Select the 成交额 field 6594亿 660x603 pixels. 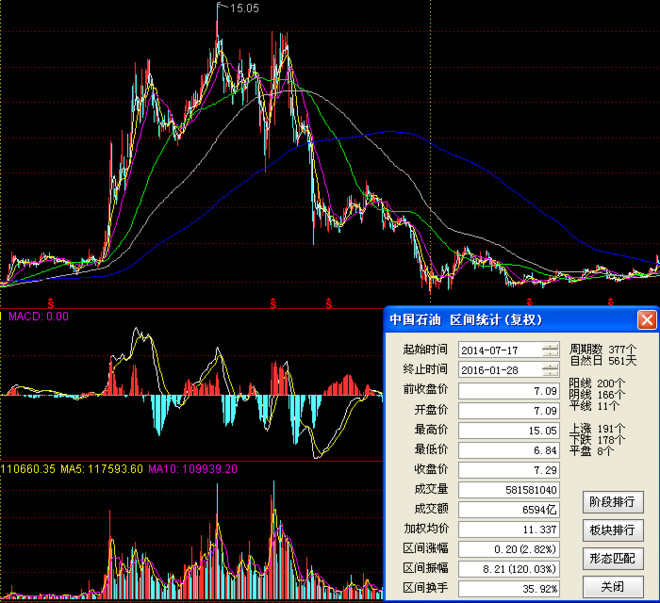tap(509, 510)
